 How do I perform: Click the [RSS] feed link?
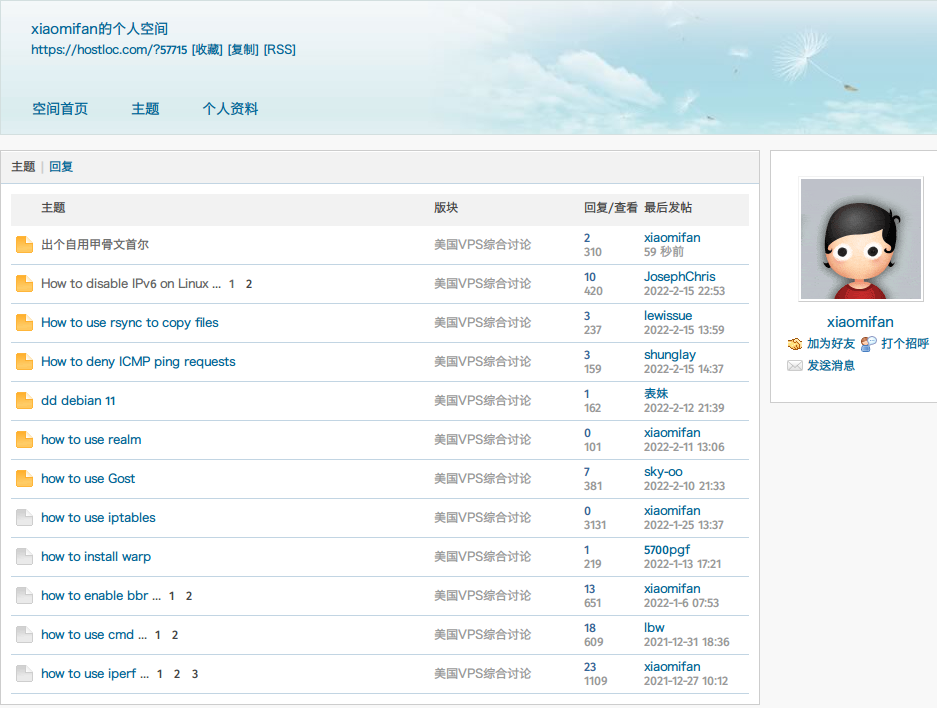(279, 50)
